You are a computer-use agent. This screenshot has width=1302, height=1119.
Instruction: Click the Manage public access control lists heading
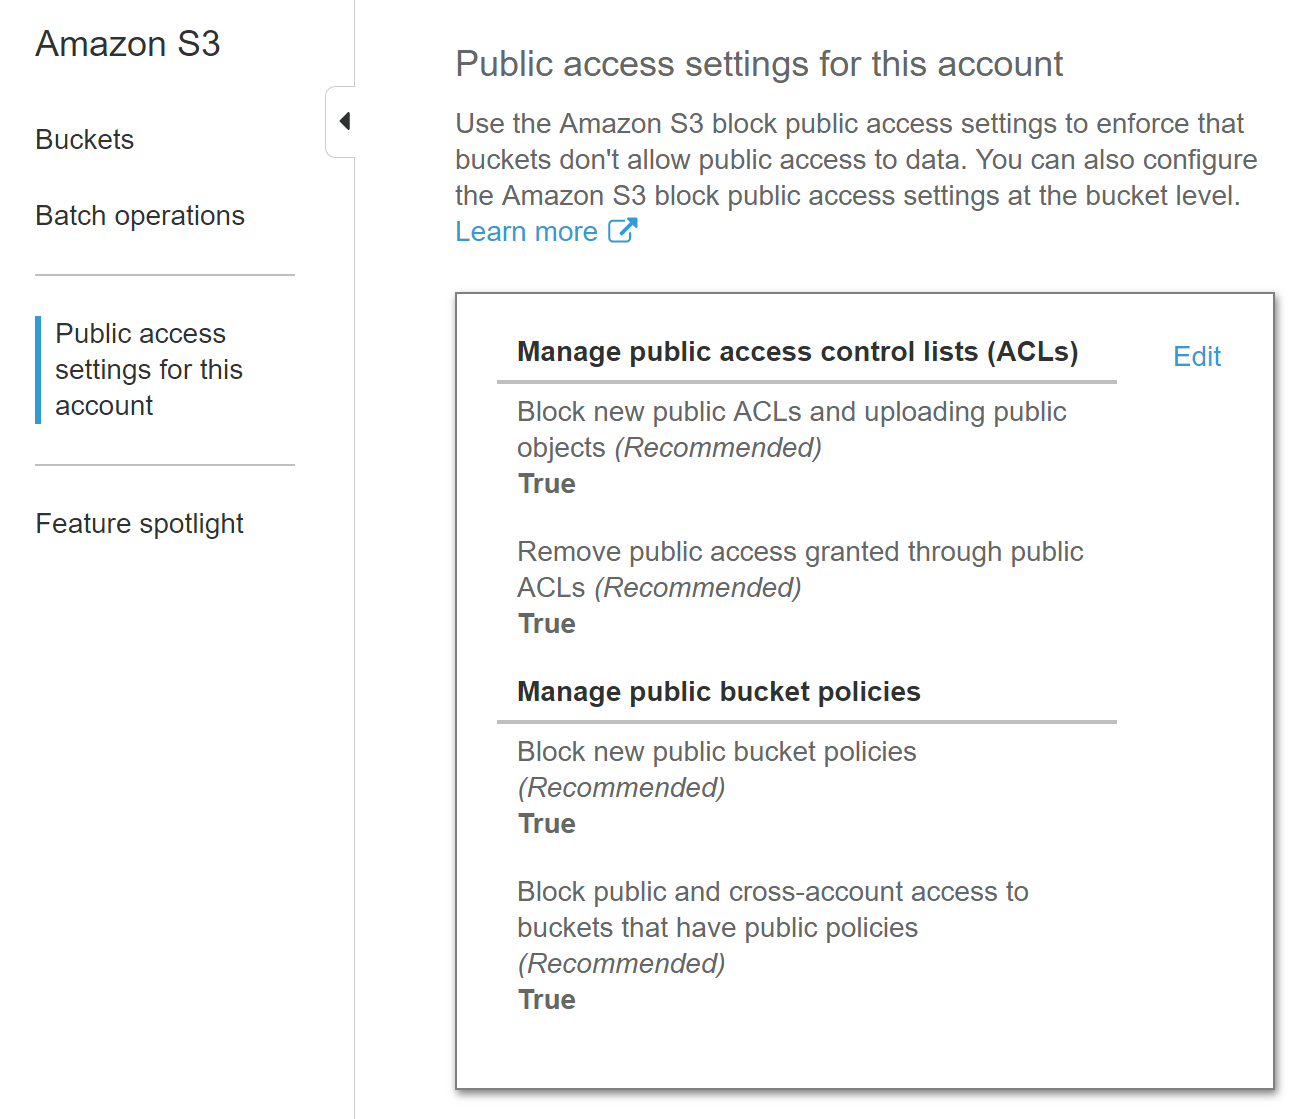point(797,352)
